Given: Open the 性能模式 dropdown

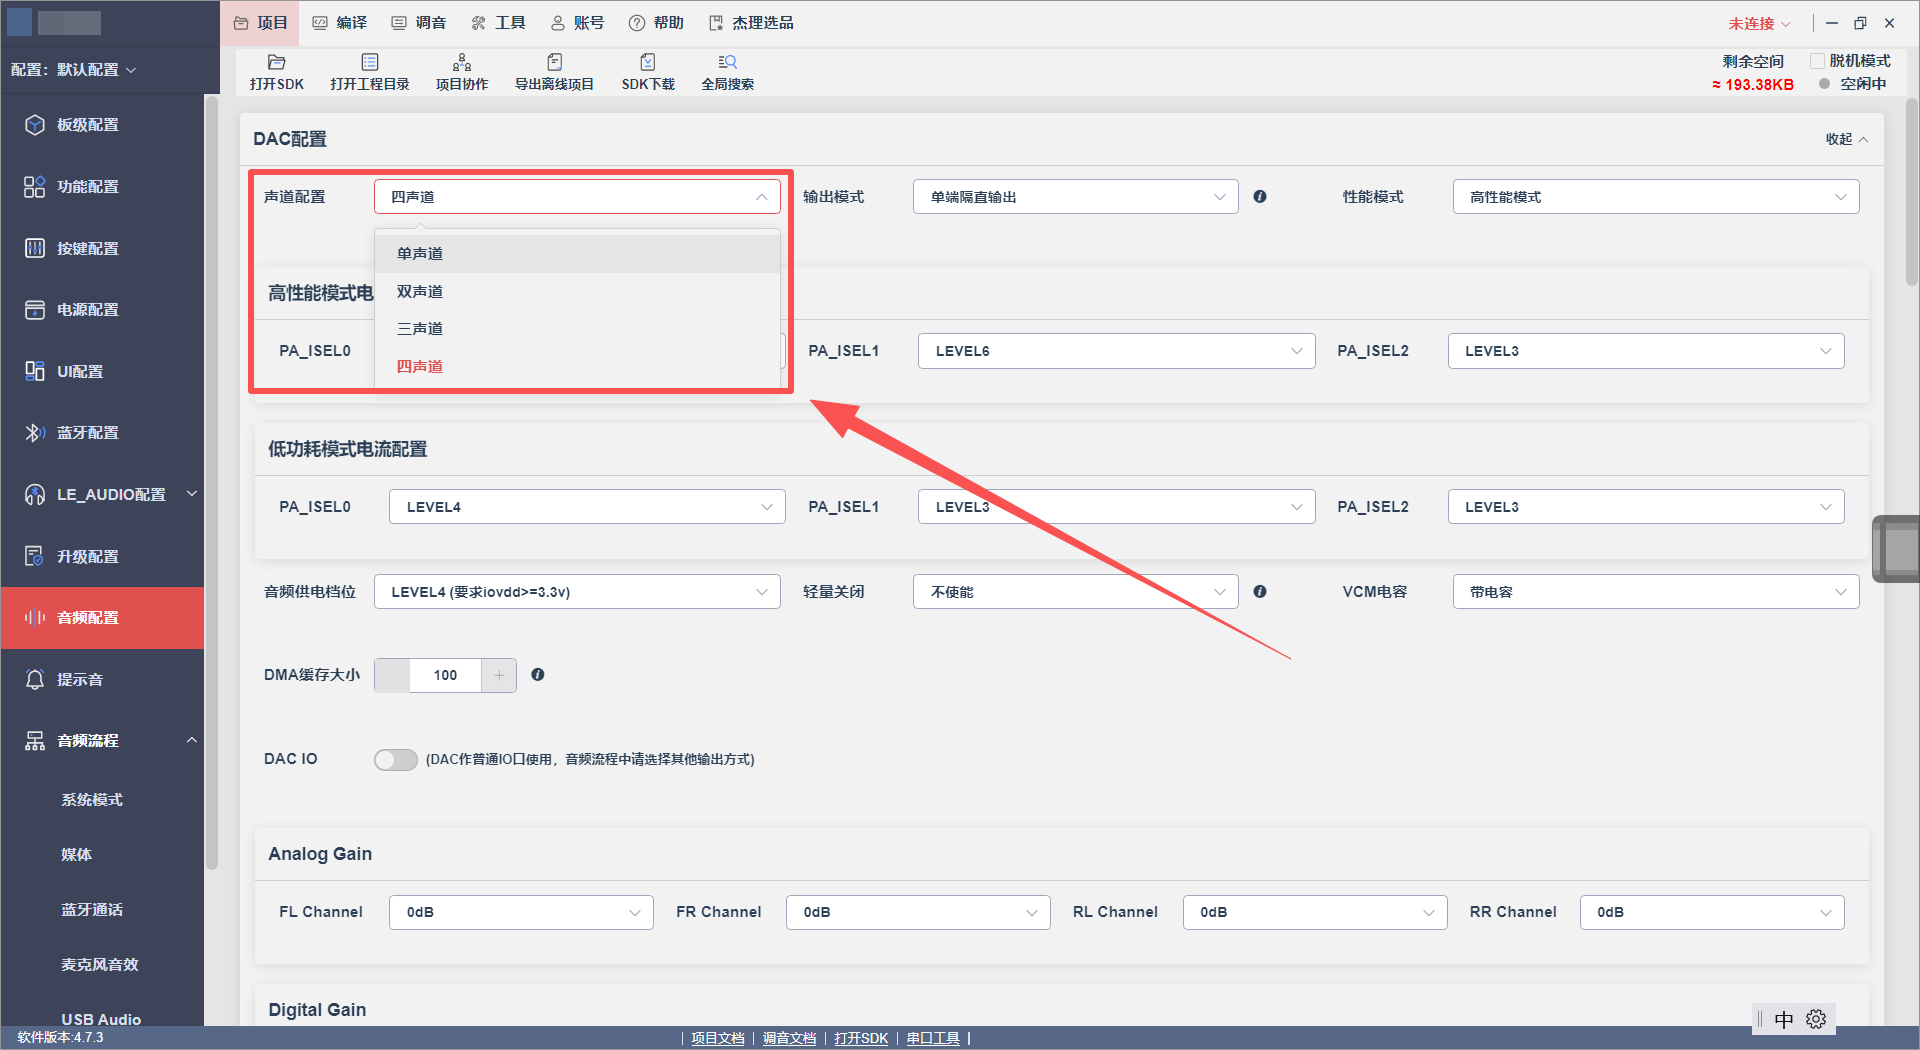Looking at the screenshot, I should coord(1656,197).
